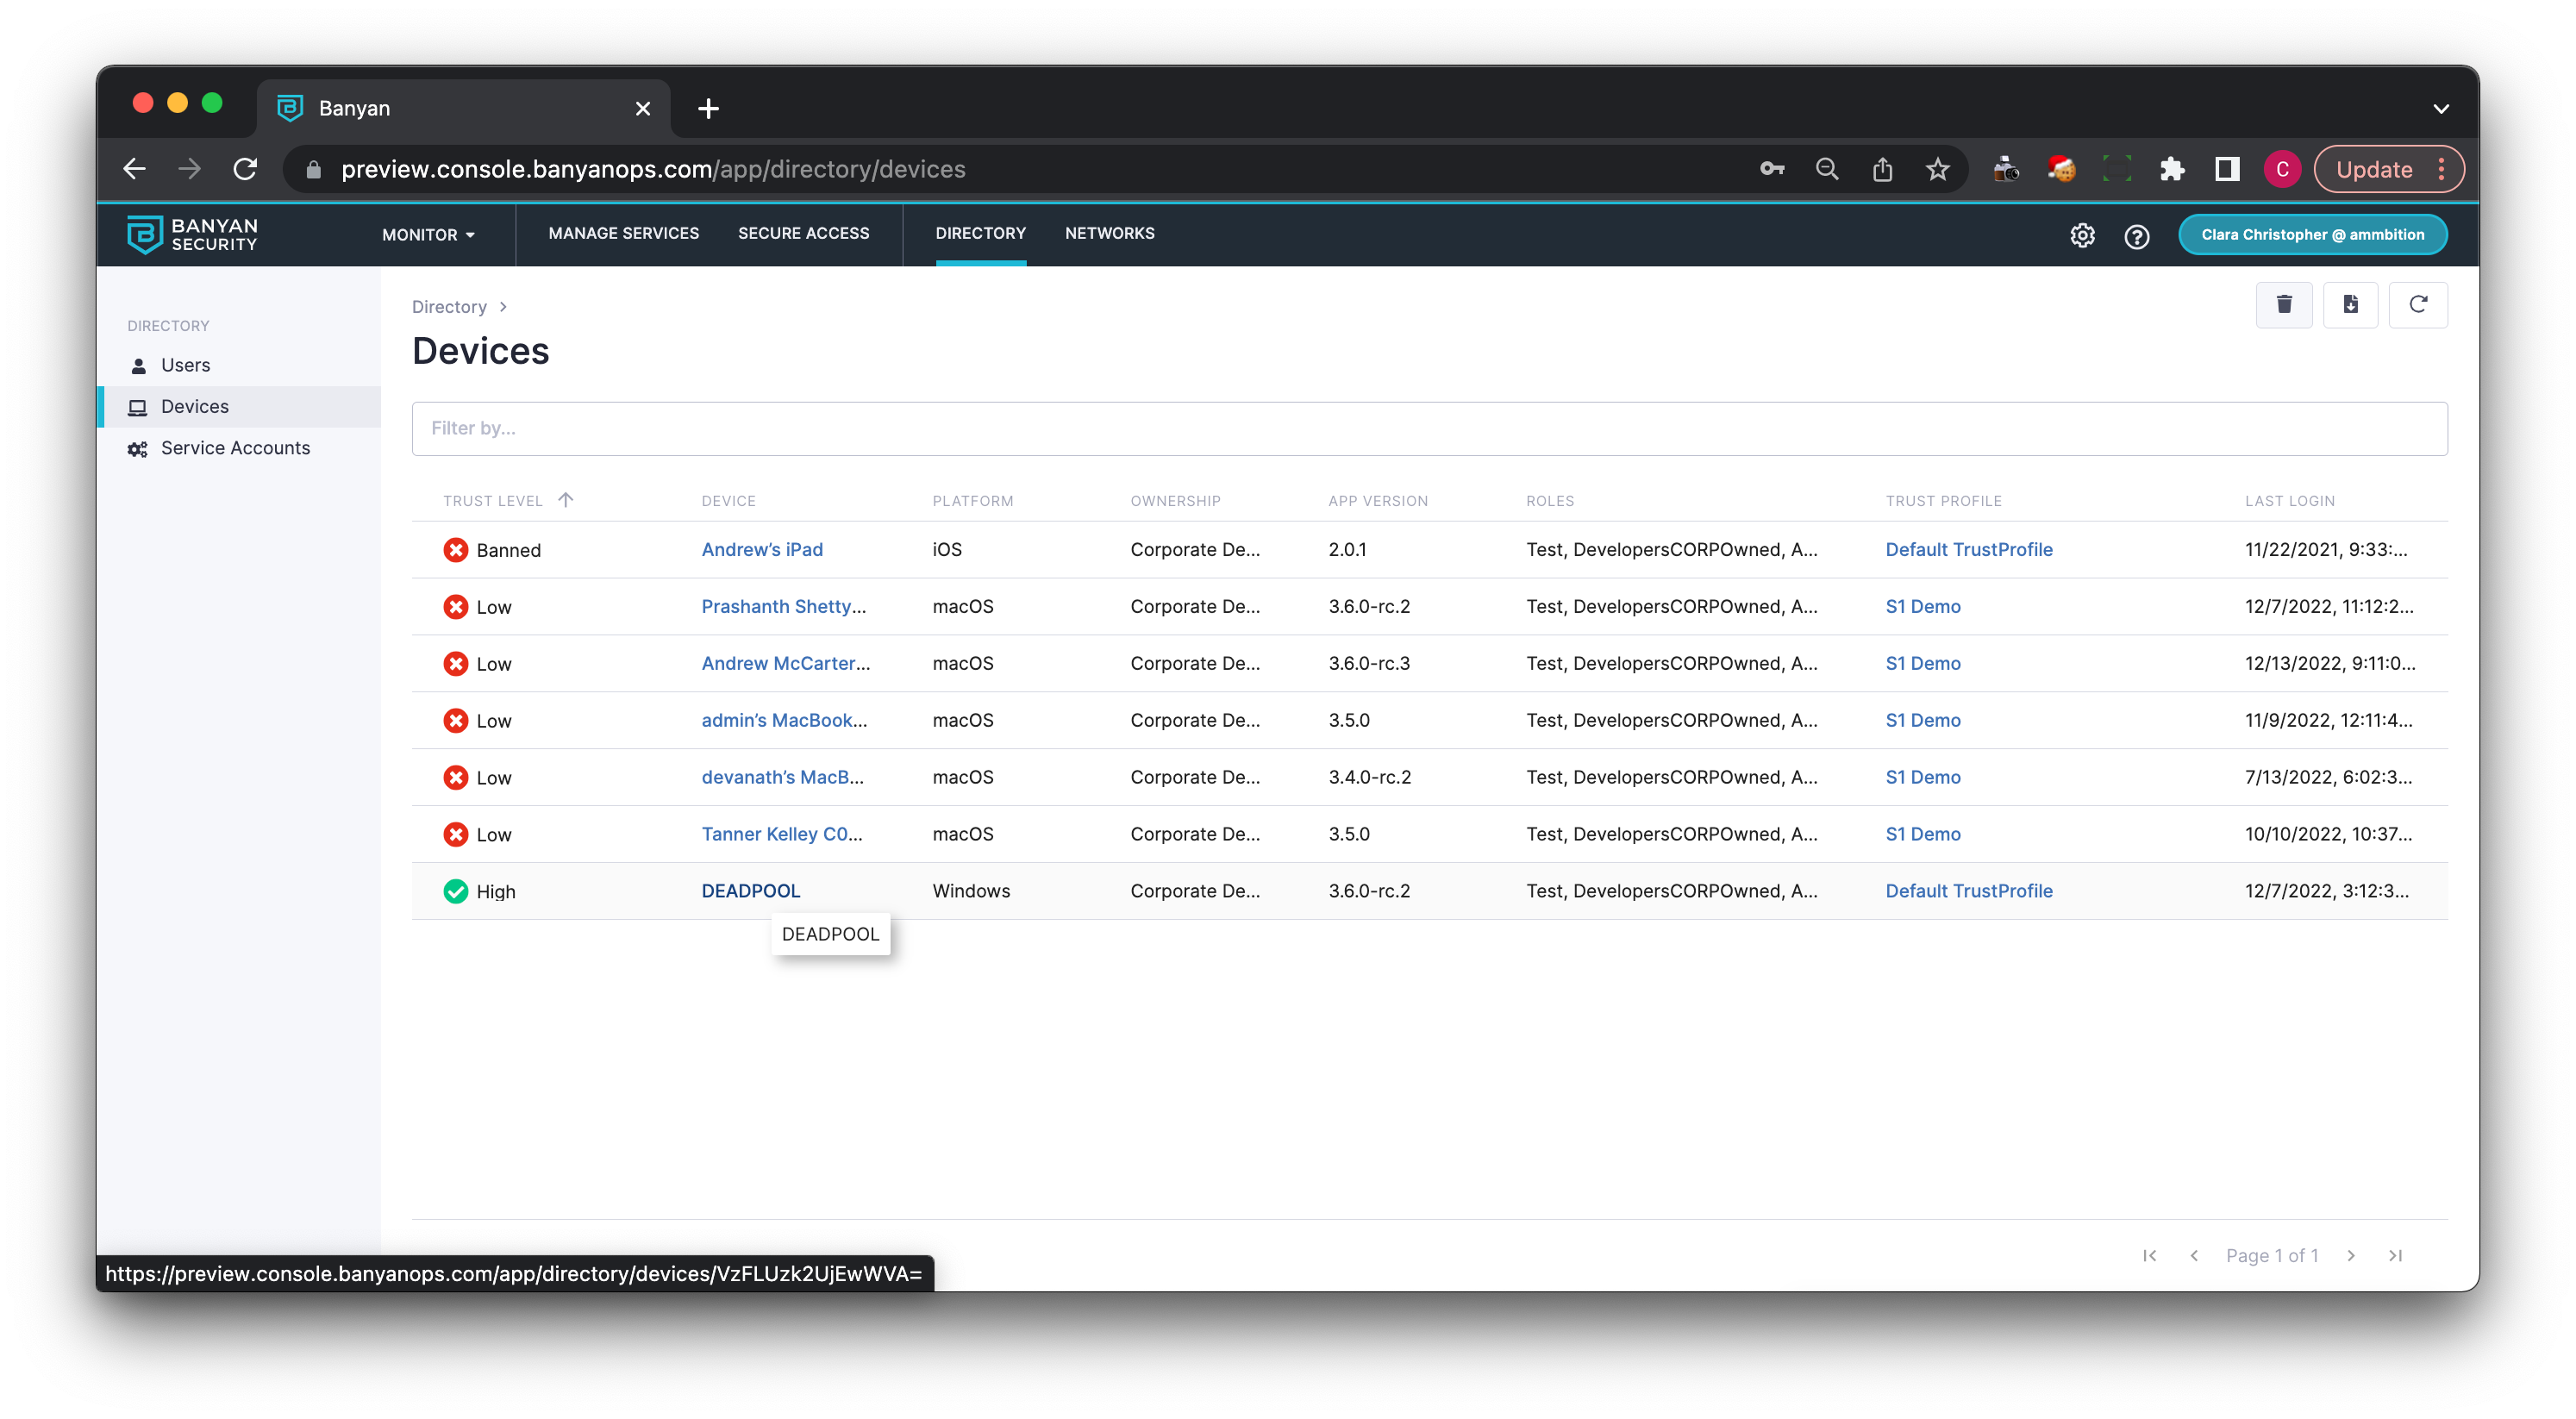This screenshot has width=2576, height=1419.
Task: Click the refresh devices list icon
Action: pyautogui.click(x=2417, y=305)
